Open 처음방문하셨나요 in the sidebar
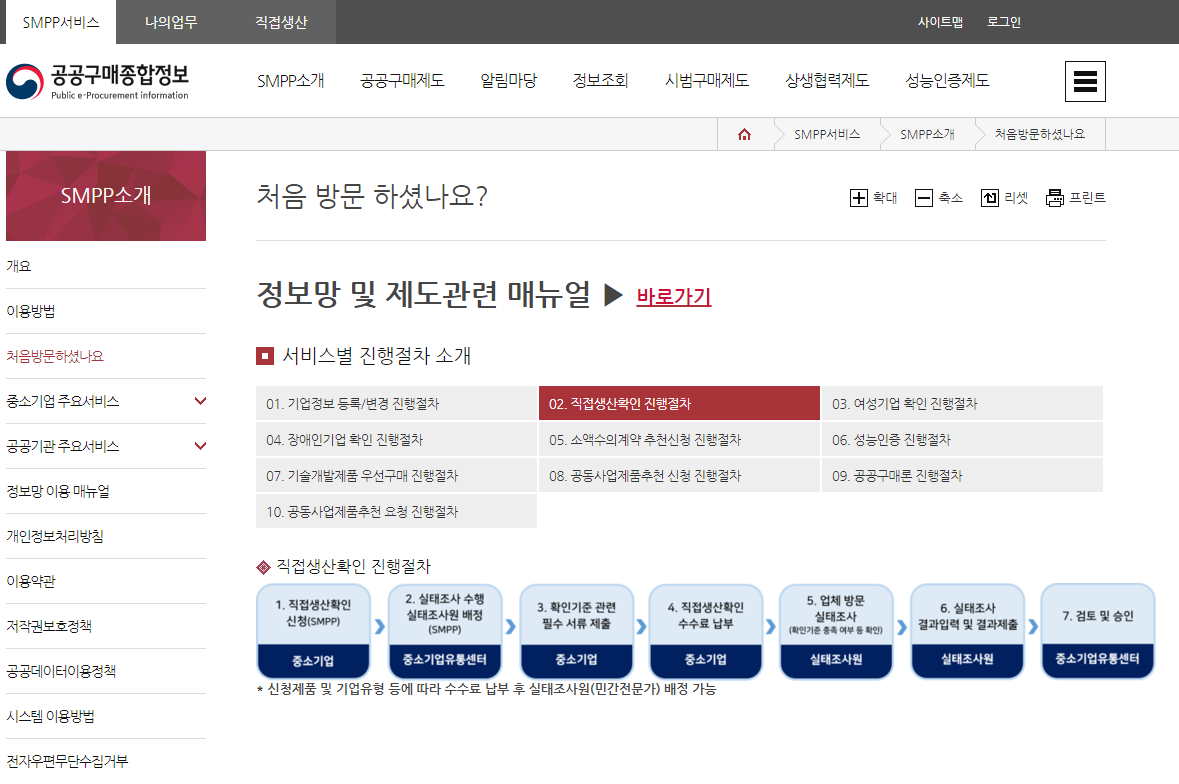 [x=106, y=356]
